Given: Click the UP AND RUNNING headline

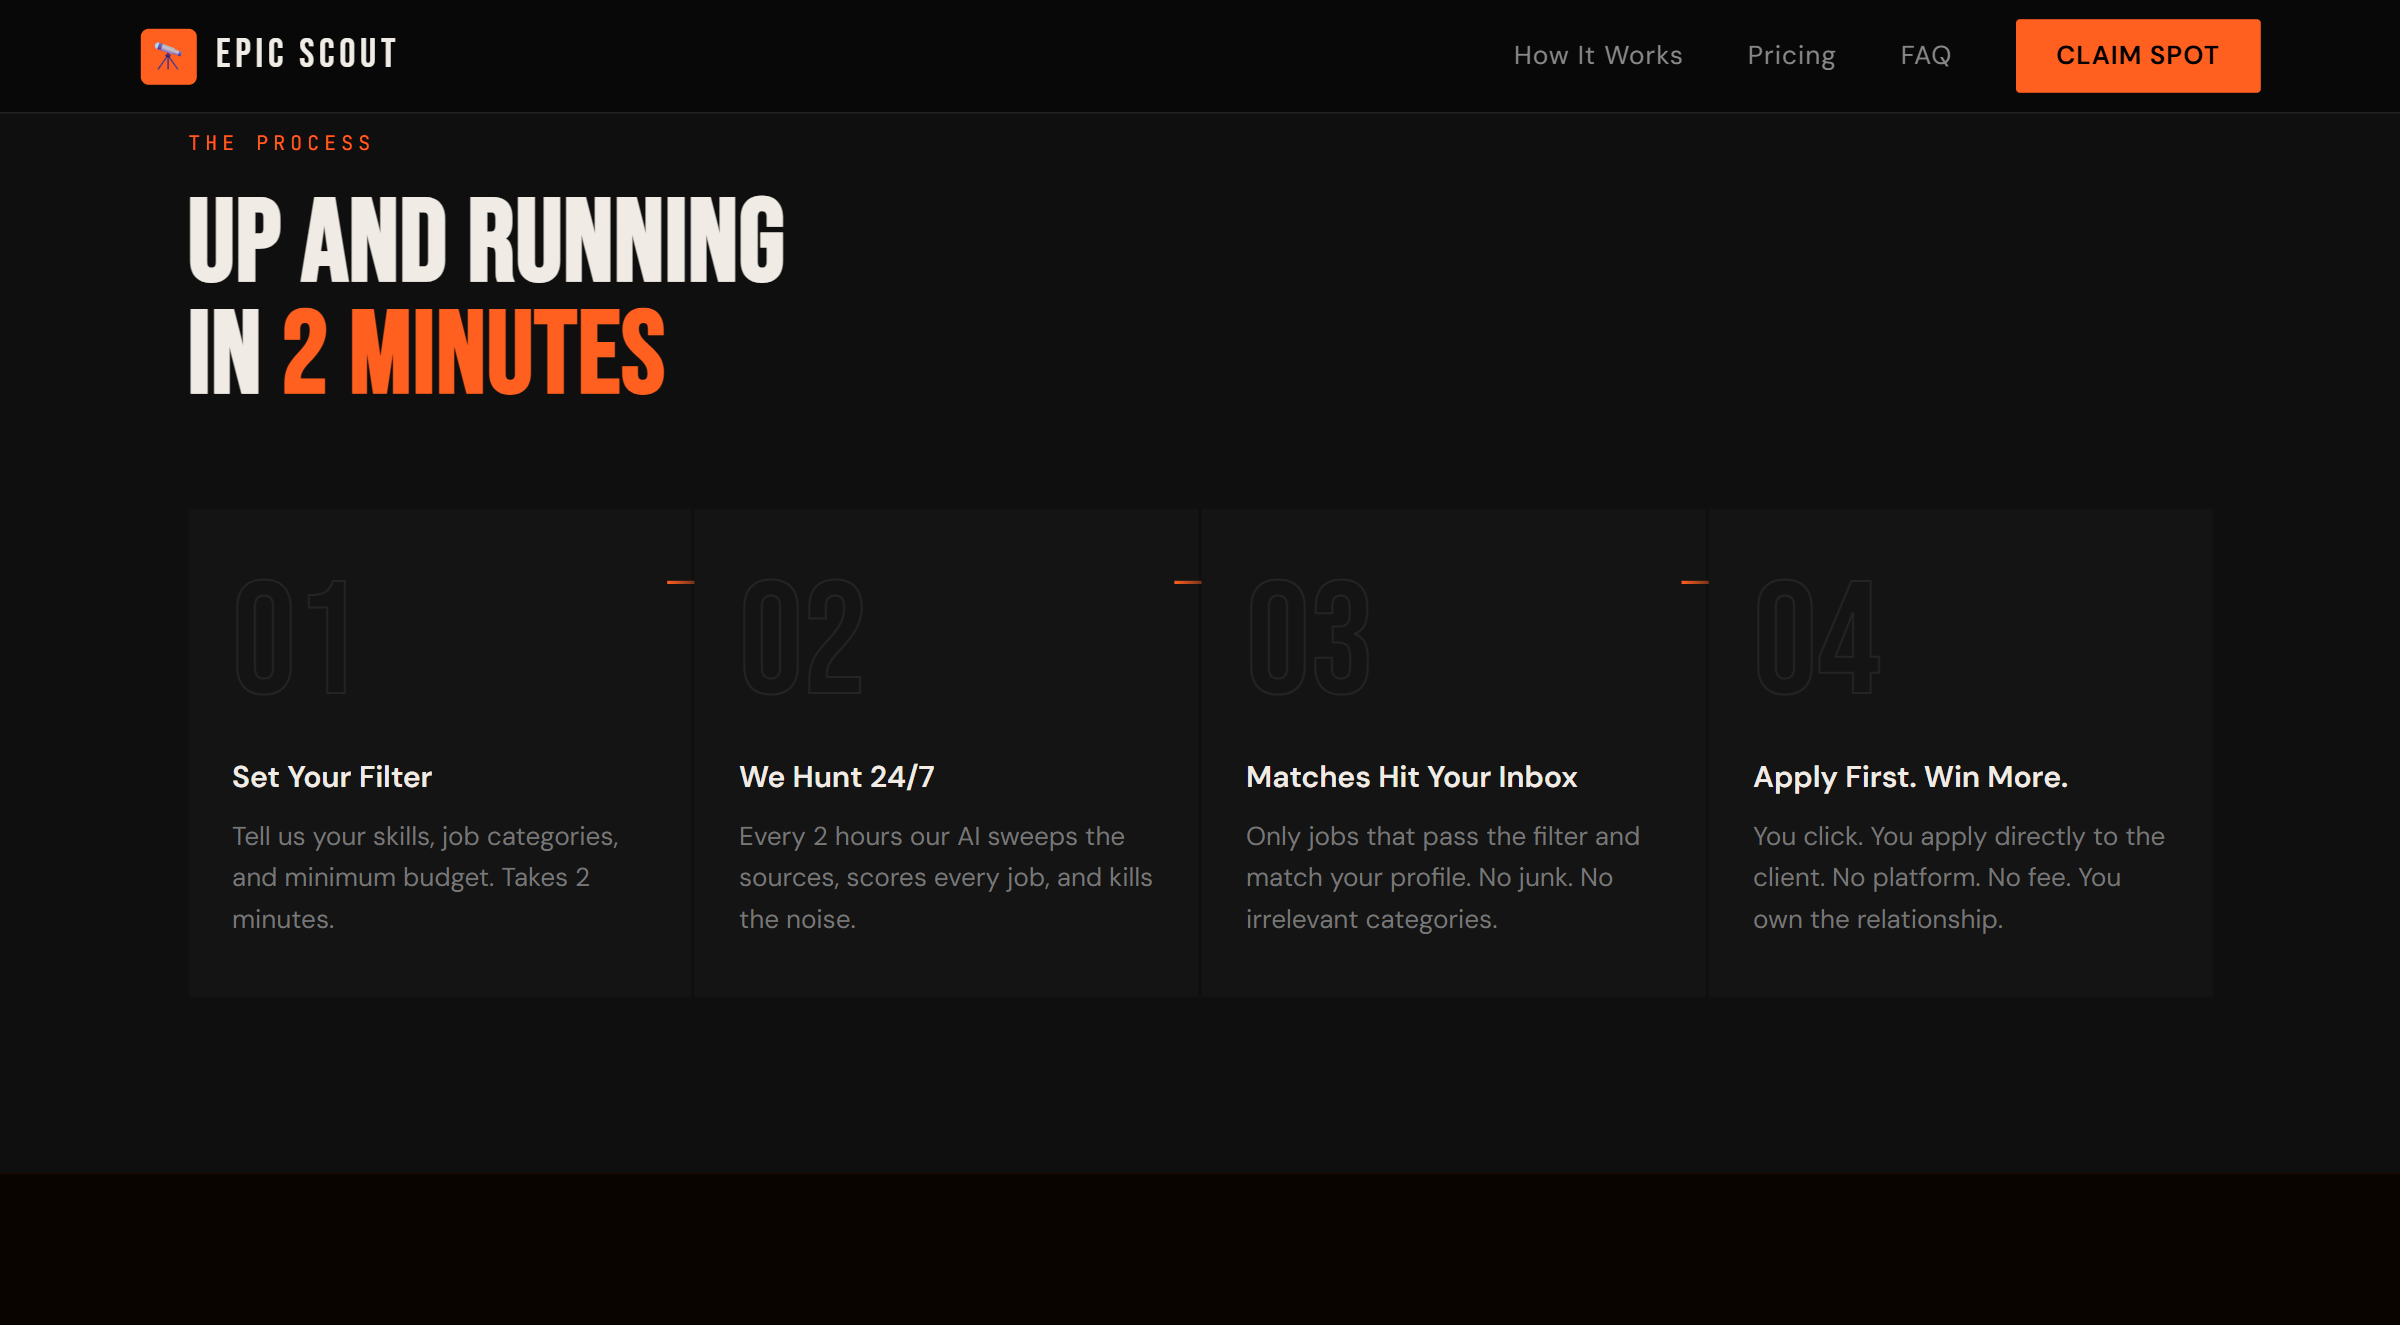Looking at the screenshot, I should 486,240.
